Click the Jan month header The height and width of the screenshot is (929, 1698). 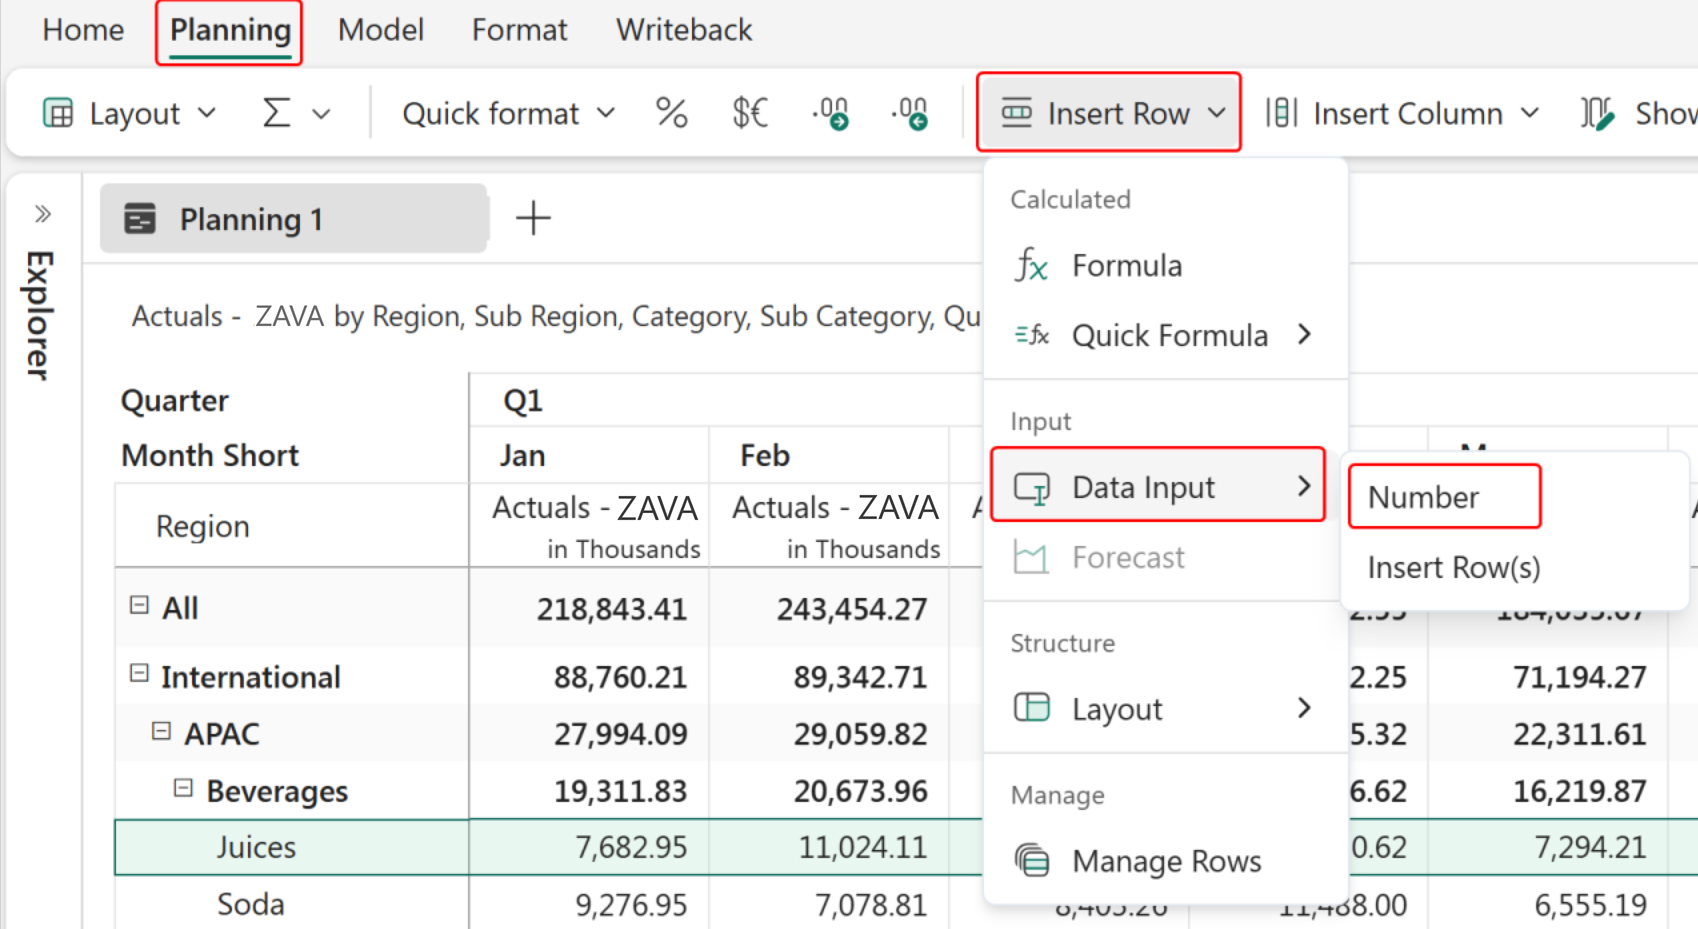[523, 456]
